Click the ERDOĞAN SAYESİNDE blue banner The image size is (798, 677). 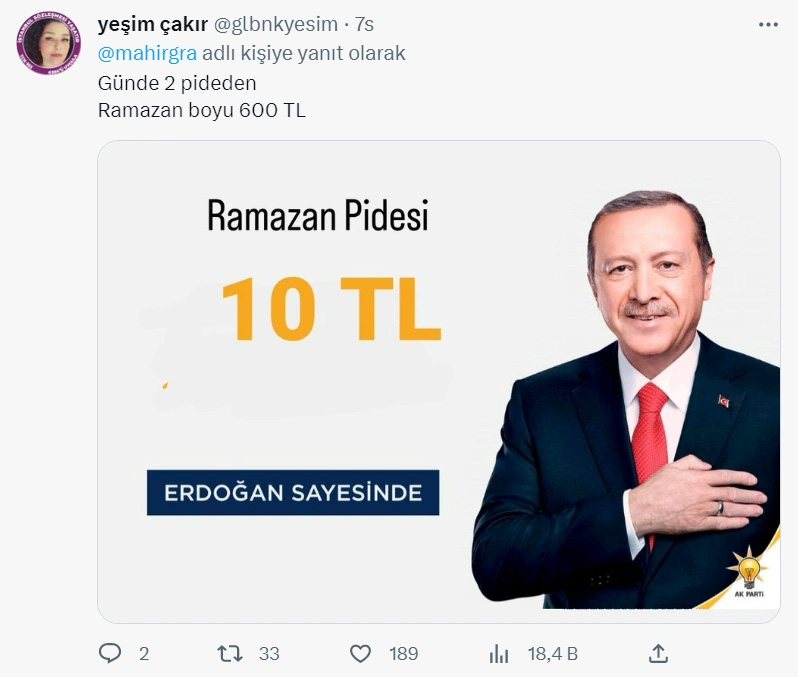point(293,492)
